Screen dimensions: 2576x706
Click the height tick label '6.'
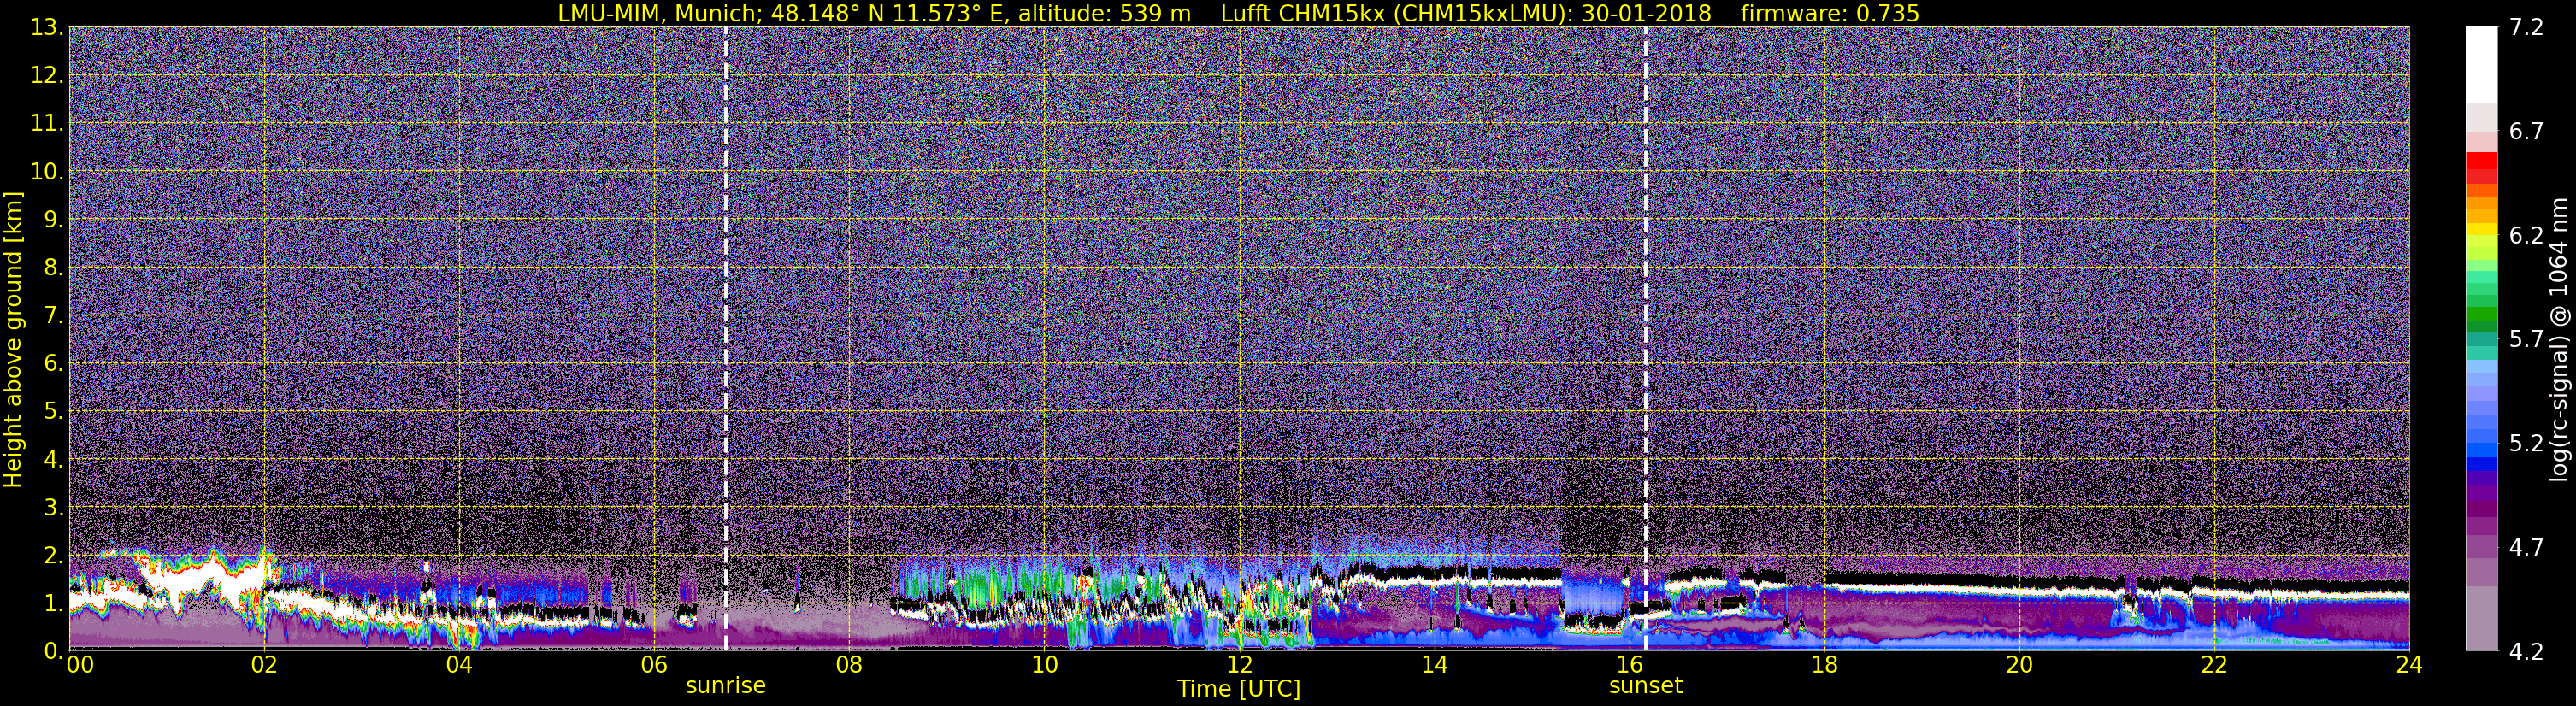coord(54,363)
